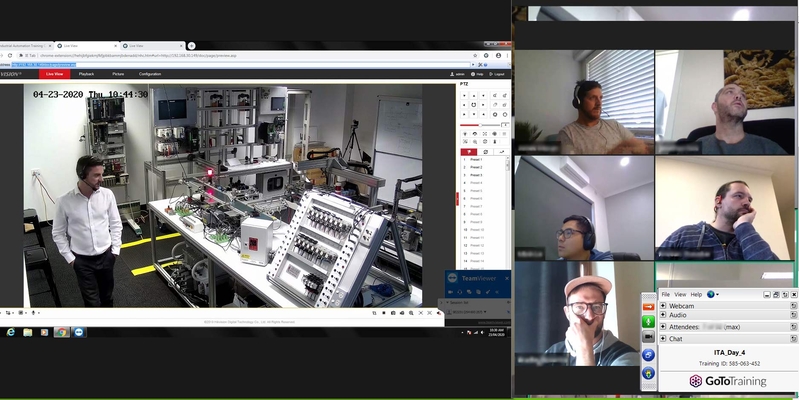Click the blue screen sharing button
The height and width of the screenshot is (400, 799).
tap(648, 355)
